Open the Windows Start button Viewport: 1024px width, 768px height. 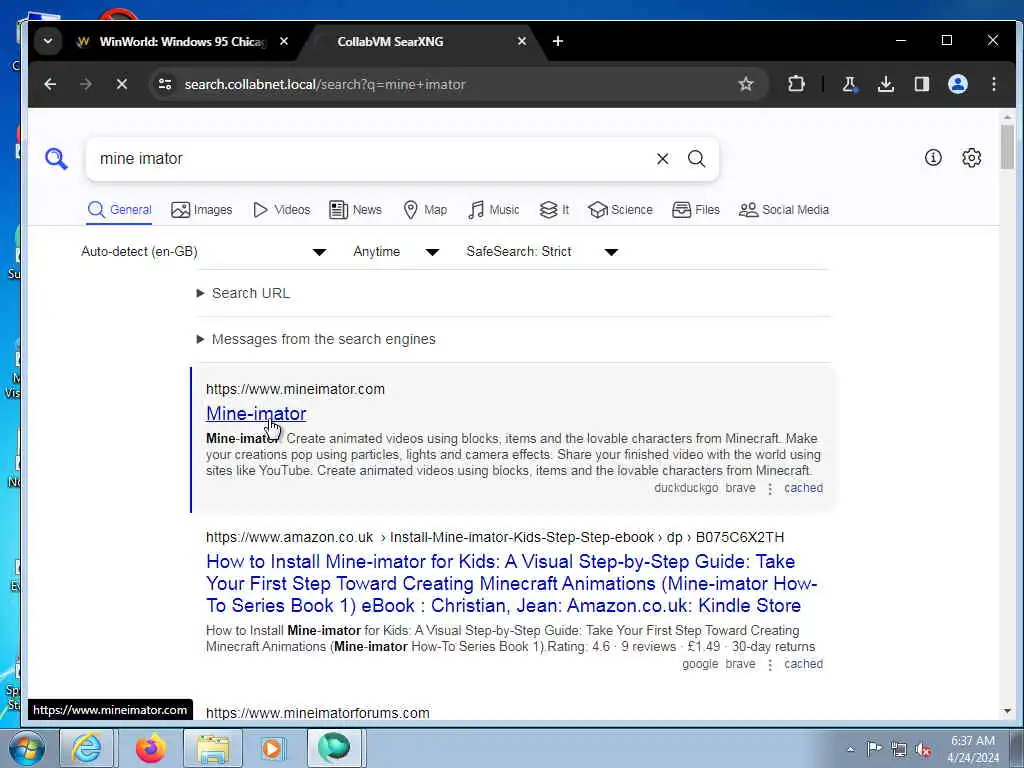click(25, 748)
